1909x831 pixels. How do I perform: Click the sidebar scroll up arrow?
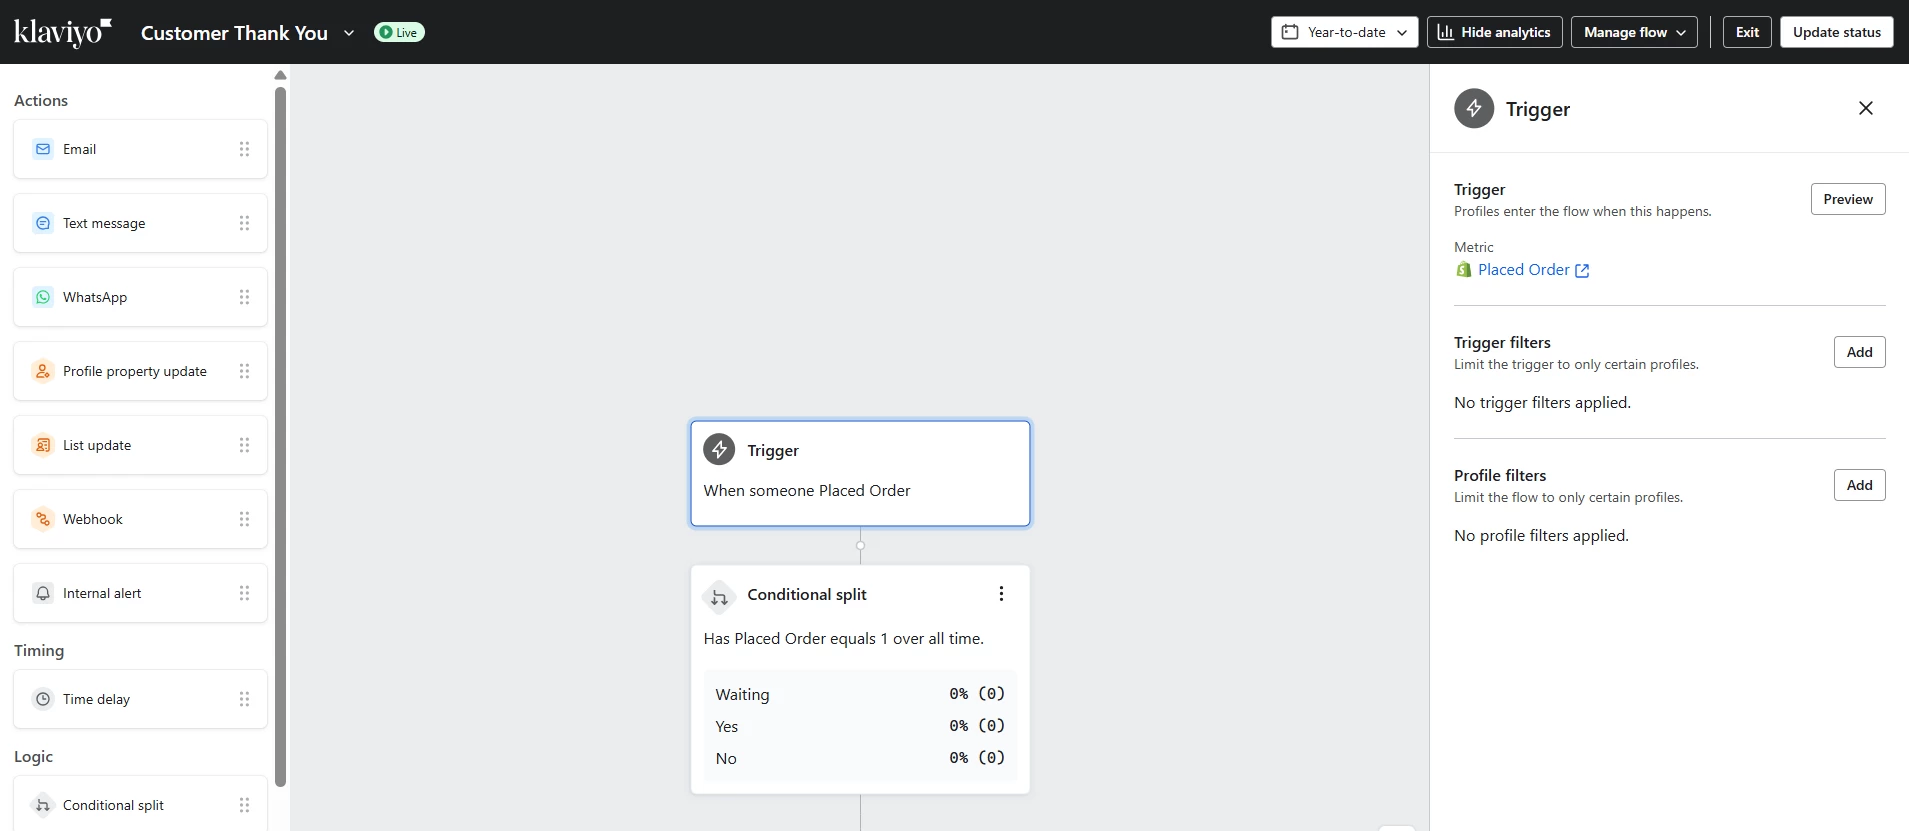[281, 75]
